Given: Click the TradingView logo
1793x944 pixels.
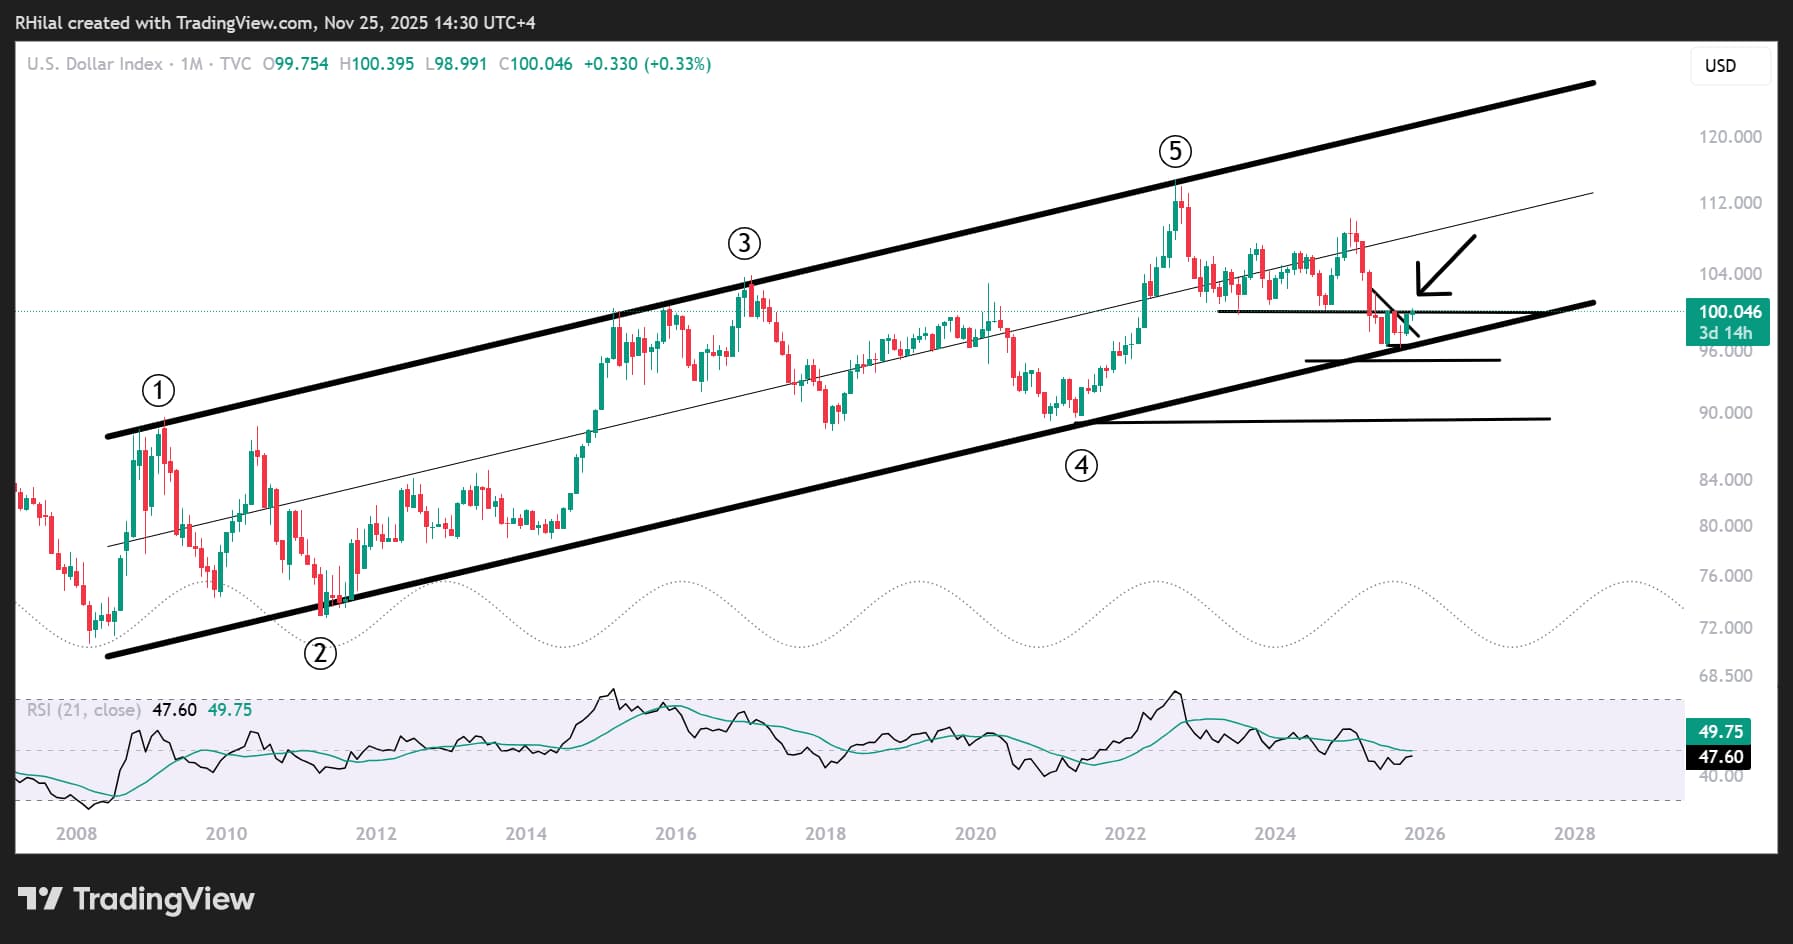Looking at the screenshot, I should pos(135,899).
